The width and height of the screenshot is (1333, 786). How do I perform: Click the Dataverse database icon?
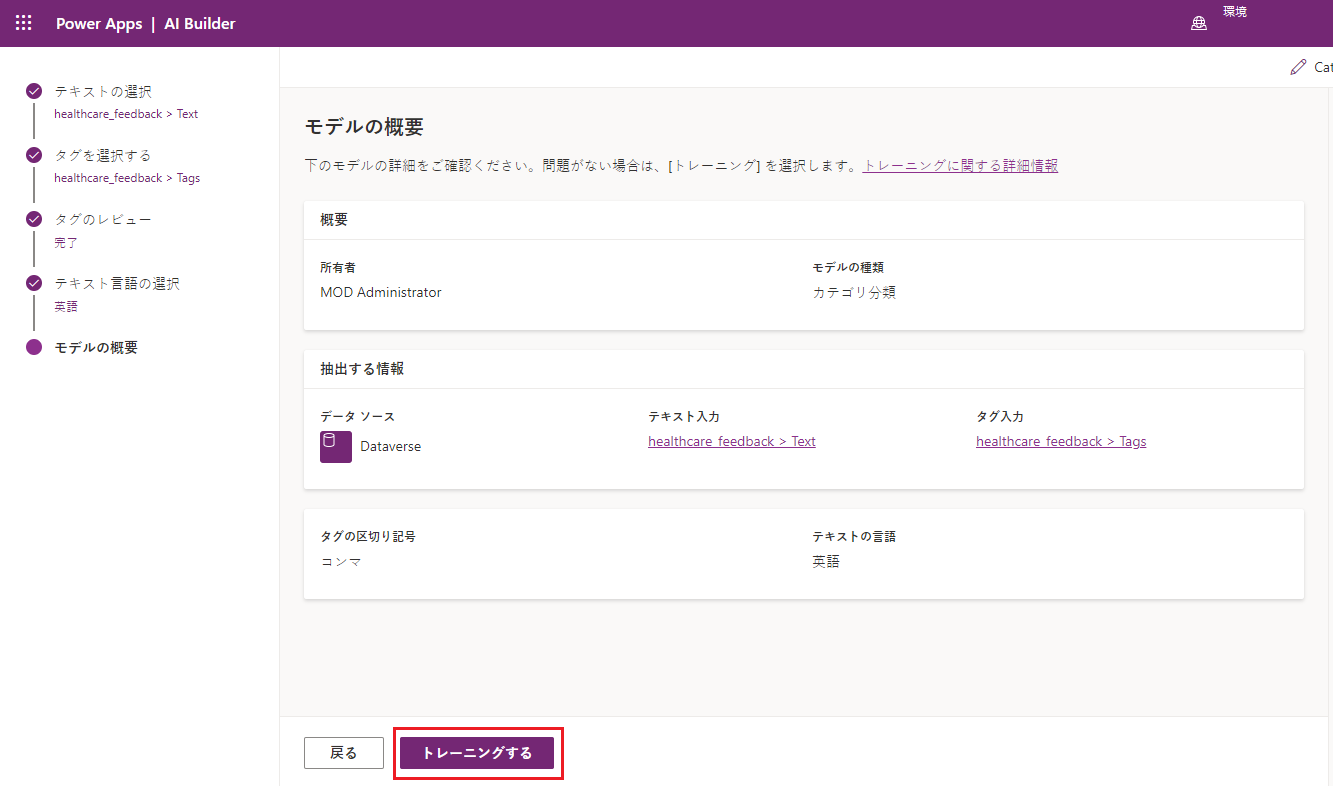point(335,447)
